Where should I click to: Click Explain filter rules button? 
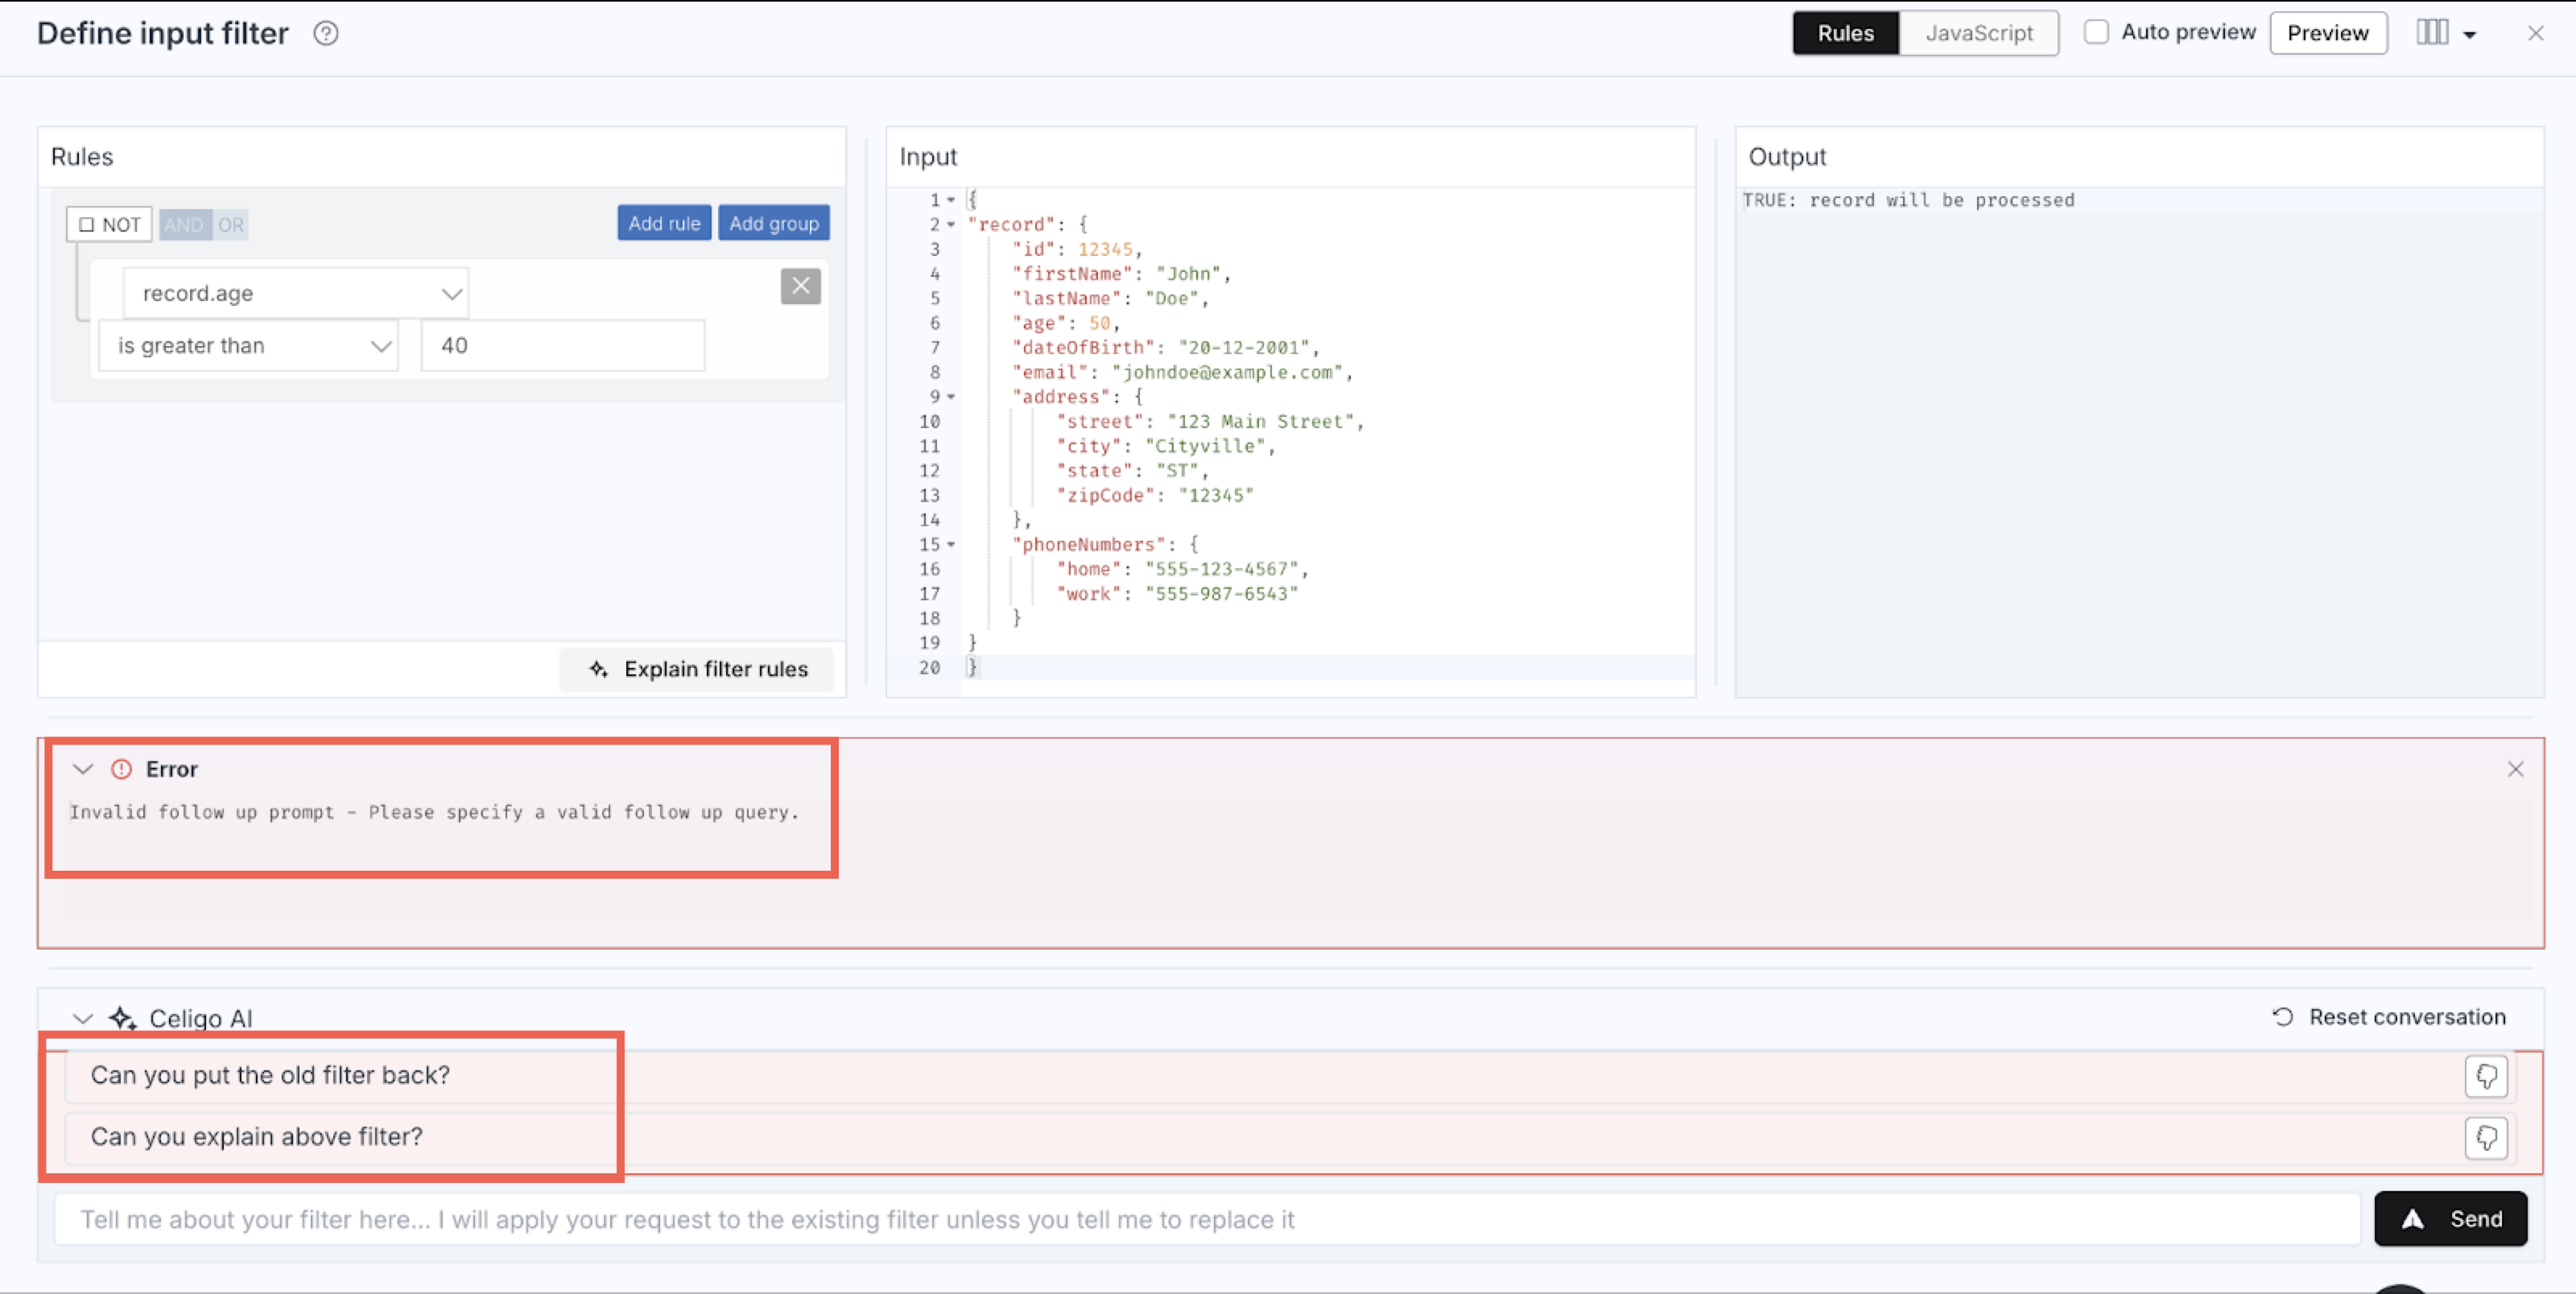pos(697,669)
